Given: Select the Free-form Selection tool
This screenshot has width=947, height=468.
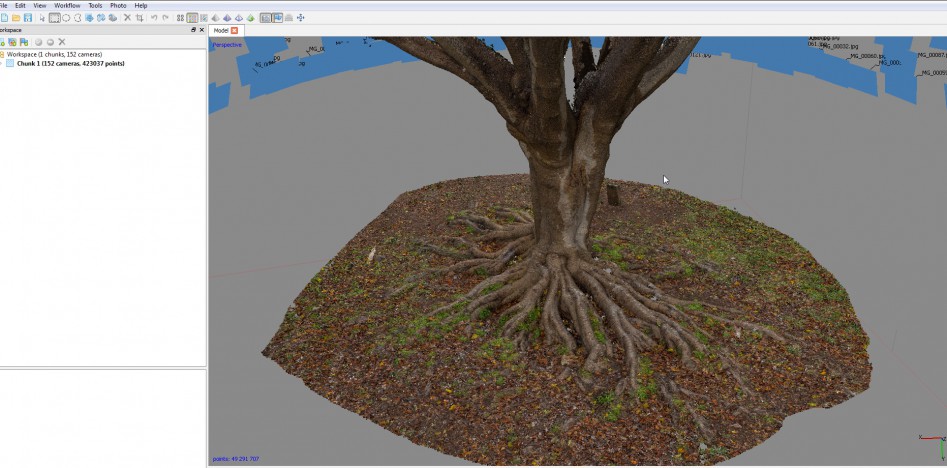Looking at the screenshot, I should coord(78,18).
